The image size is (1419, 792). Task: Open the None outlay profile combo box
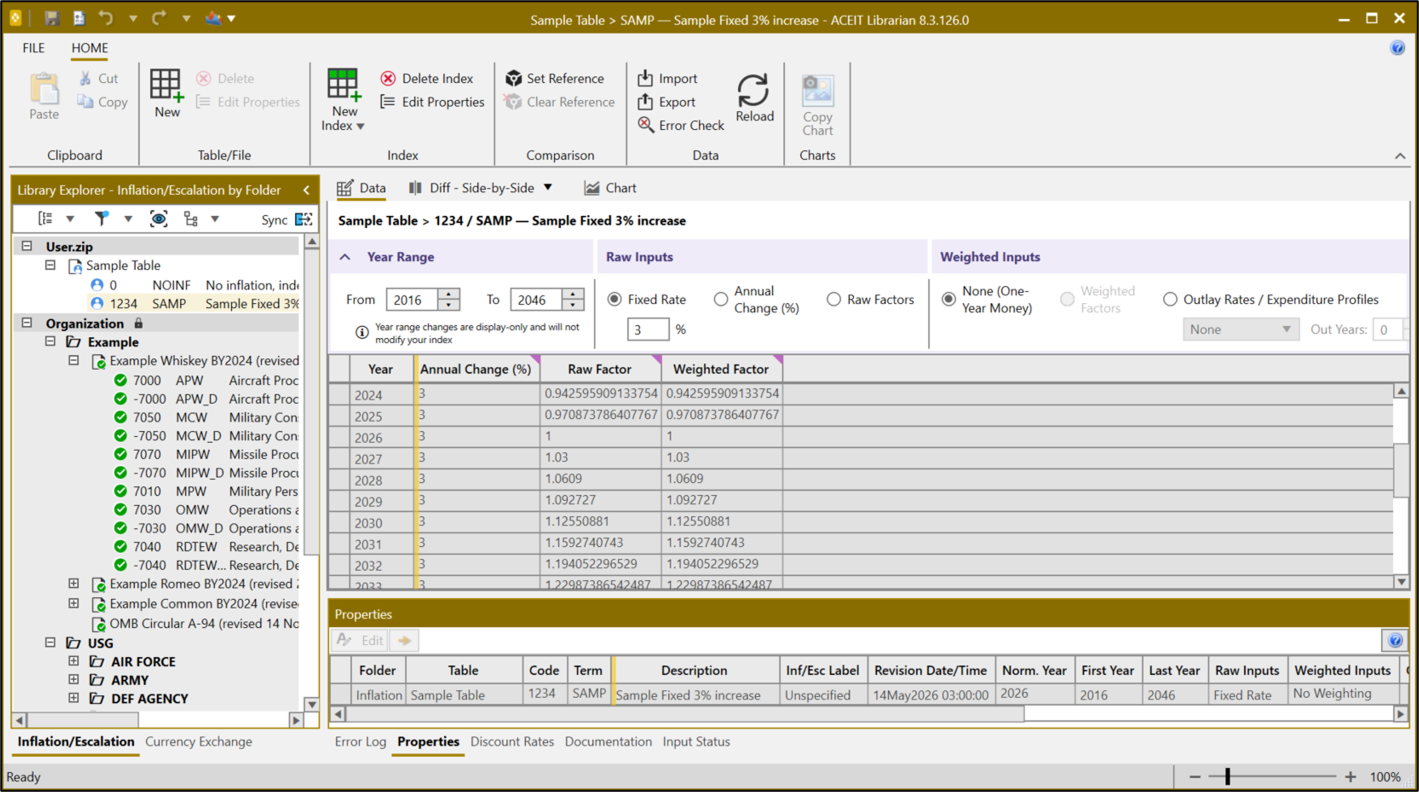[1240, 329]
